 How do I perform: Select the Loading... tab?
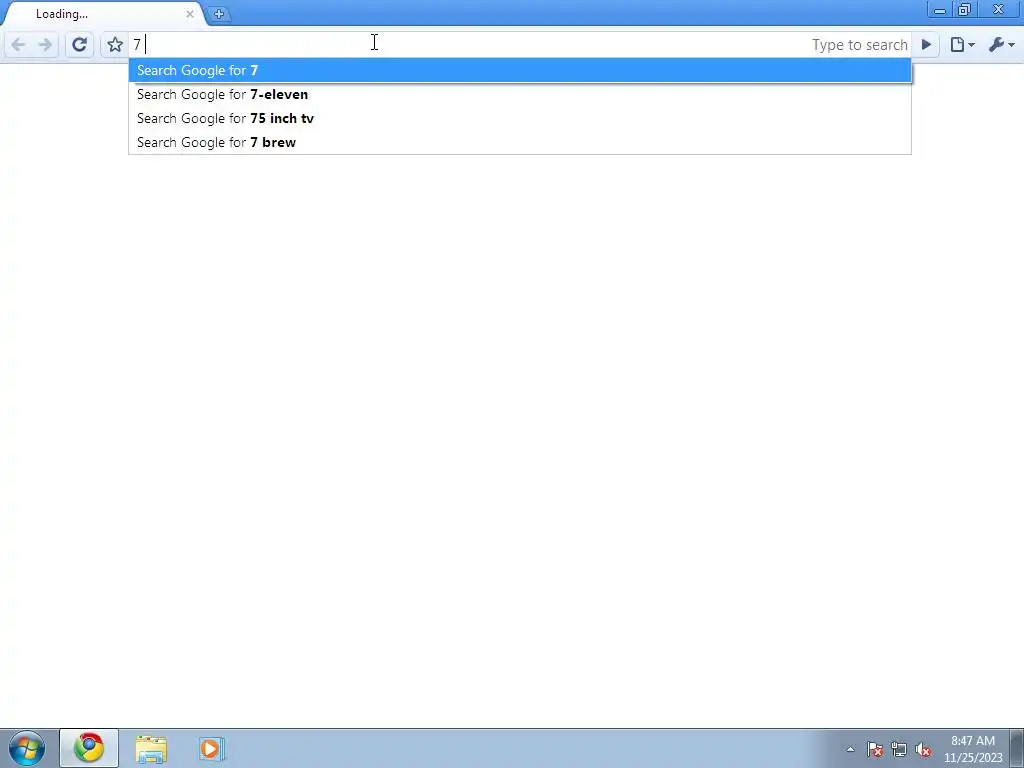[x=104, y=14]
